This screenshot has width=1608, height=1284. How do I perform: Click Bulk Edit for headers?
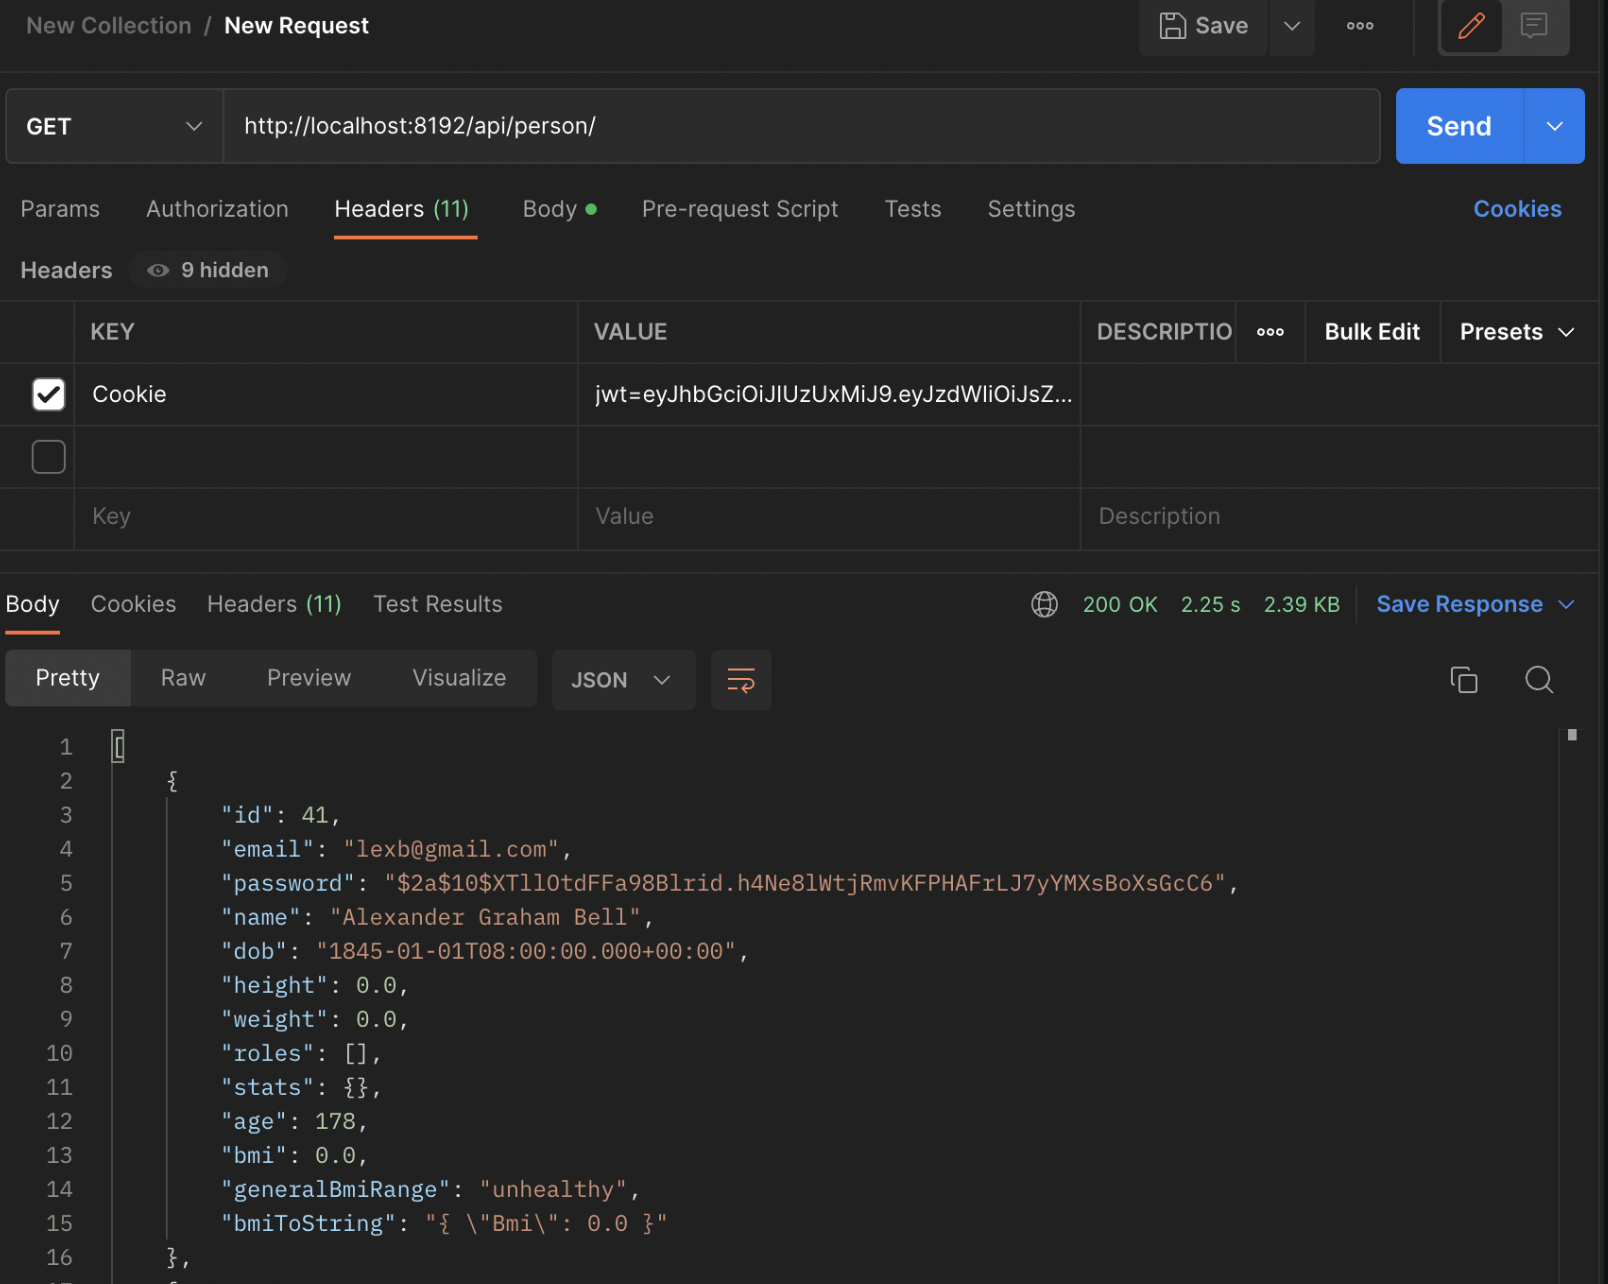(1372, 332)
